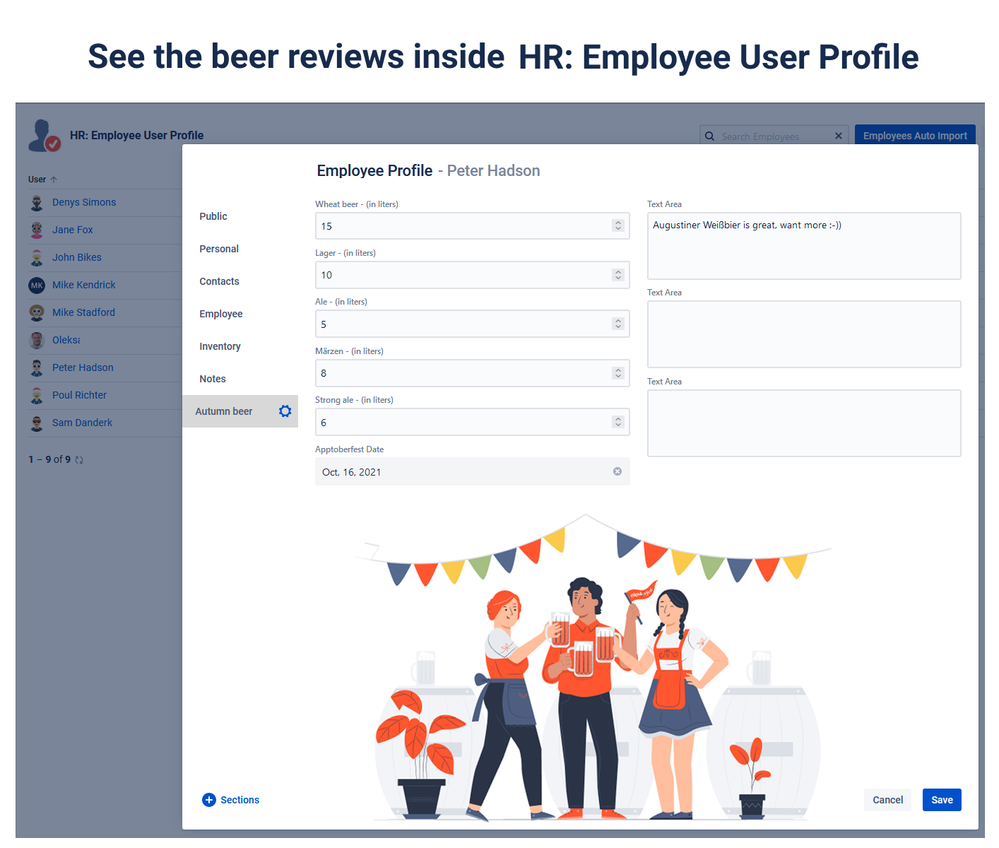Click Mike Stadford avatar
Screen dimensions: 999x848
point(37,312)
